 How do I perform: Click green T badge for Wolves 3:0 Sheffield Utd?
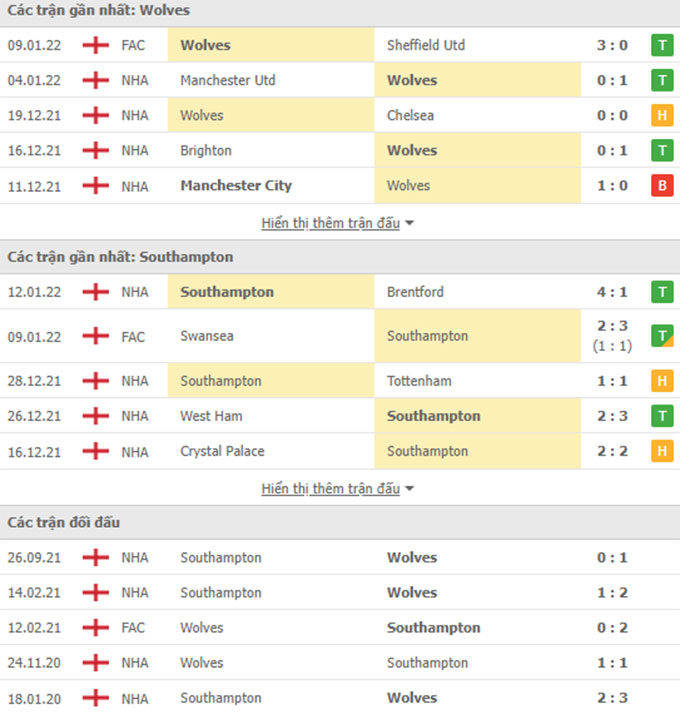click(662, 45)
